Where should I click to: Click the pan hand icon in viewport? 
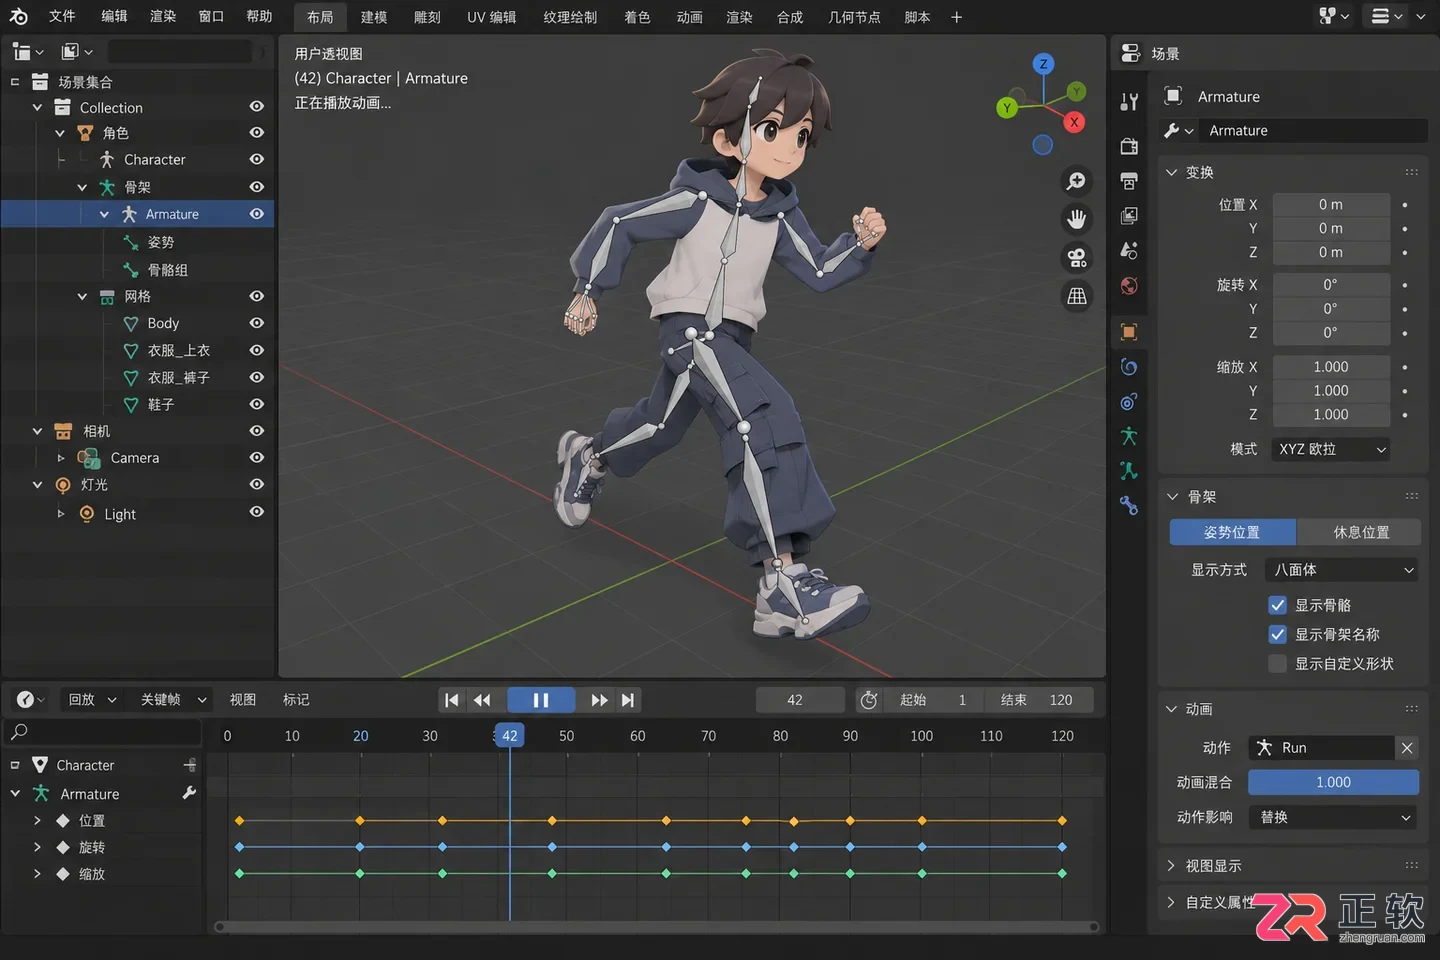[1076, 219]
